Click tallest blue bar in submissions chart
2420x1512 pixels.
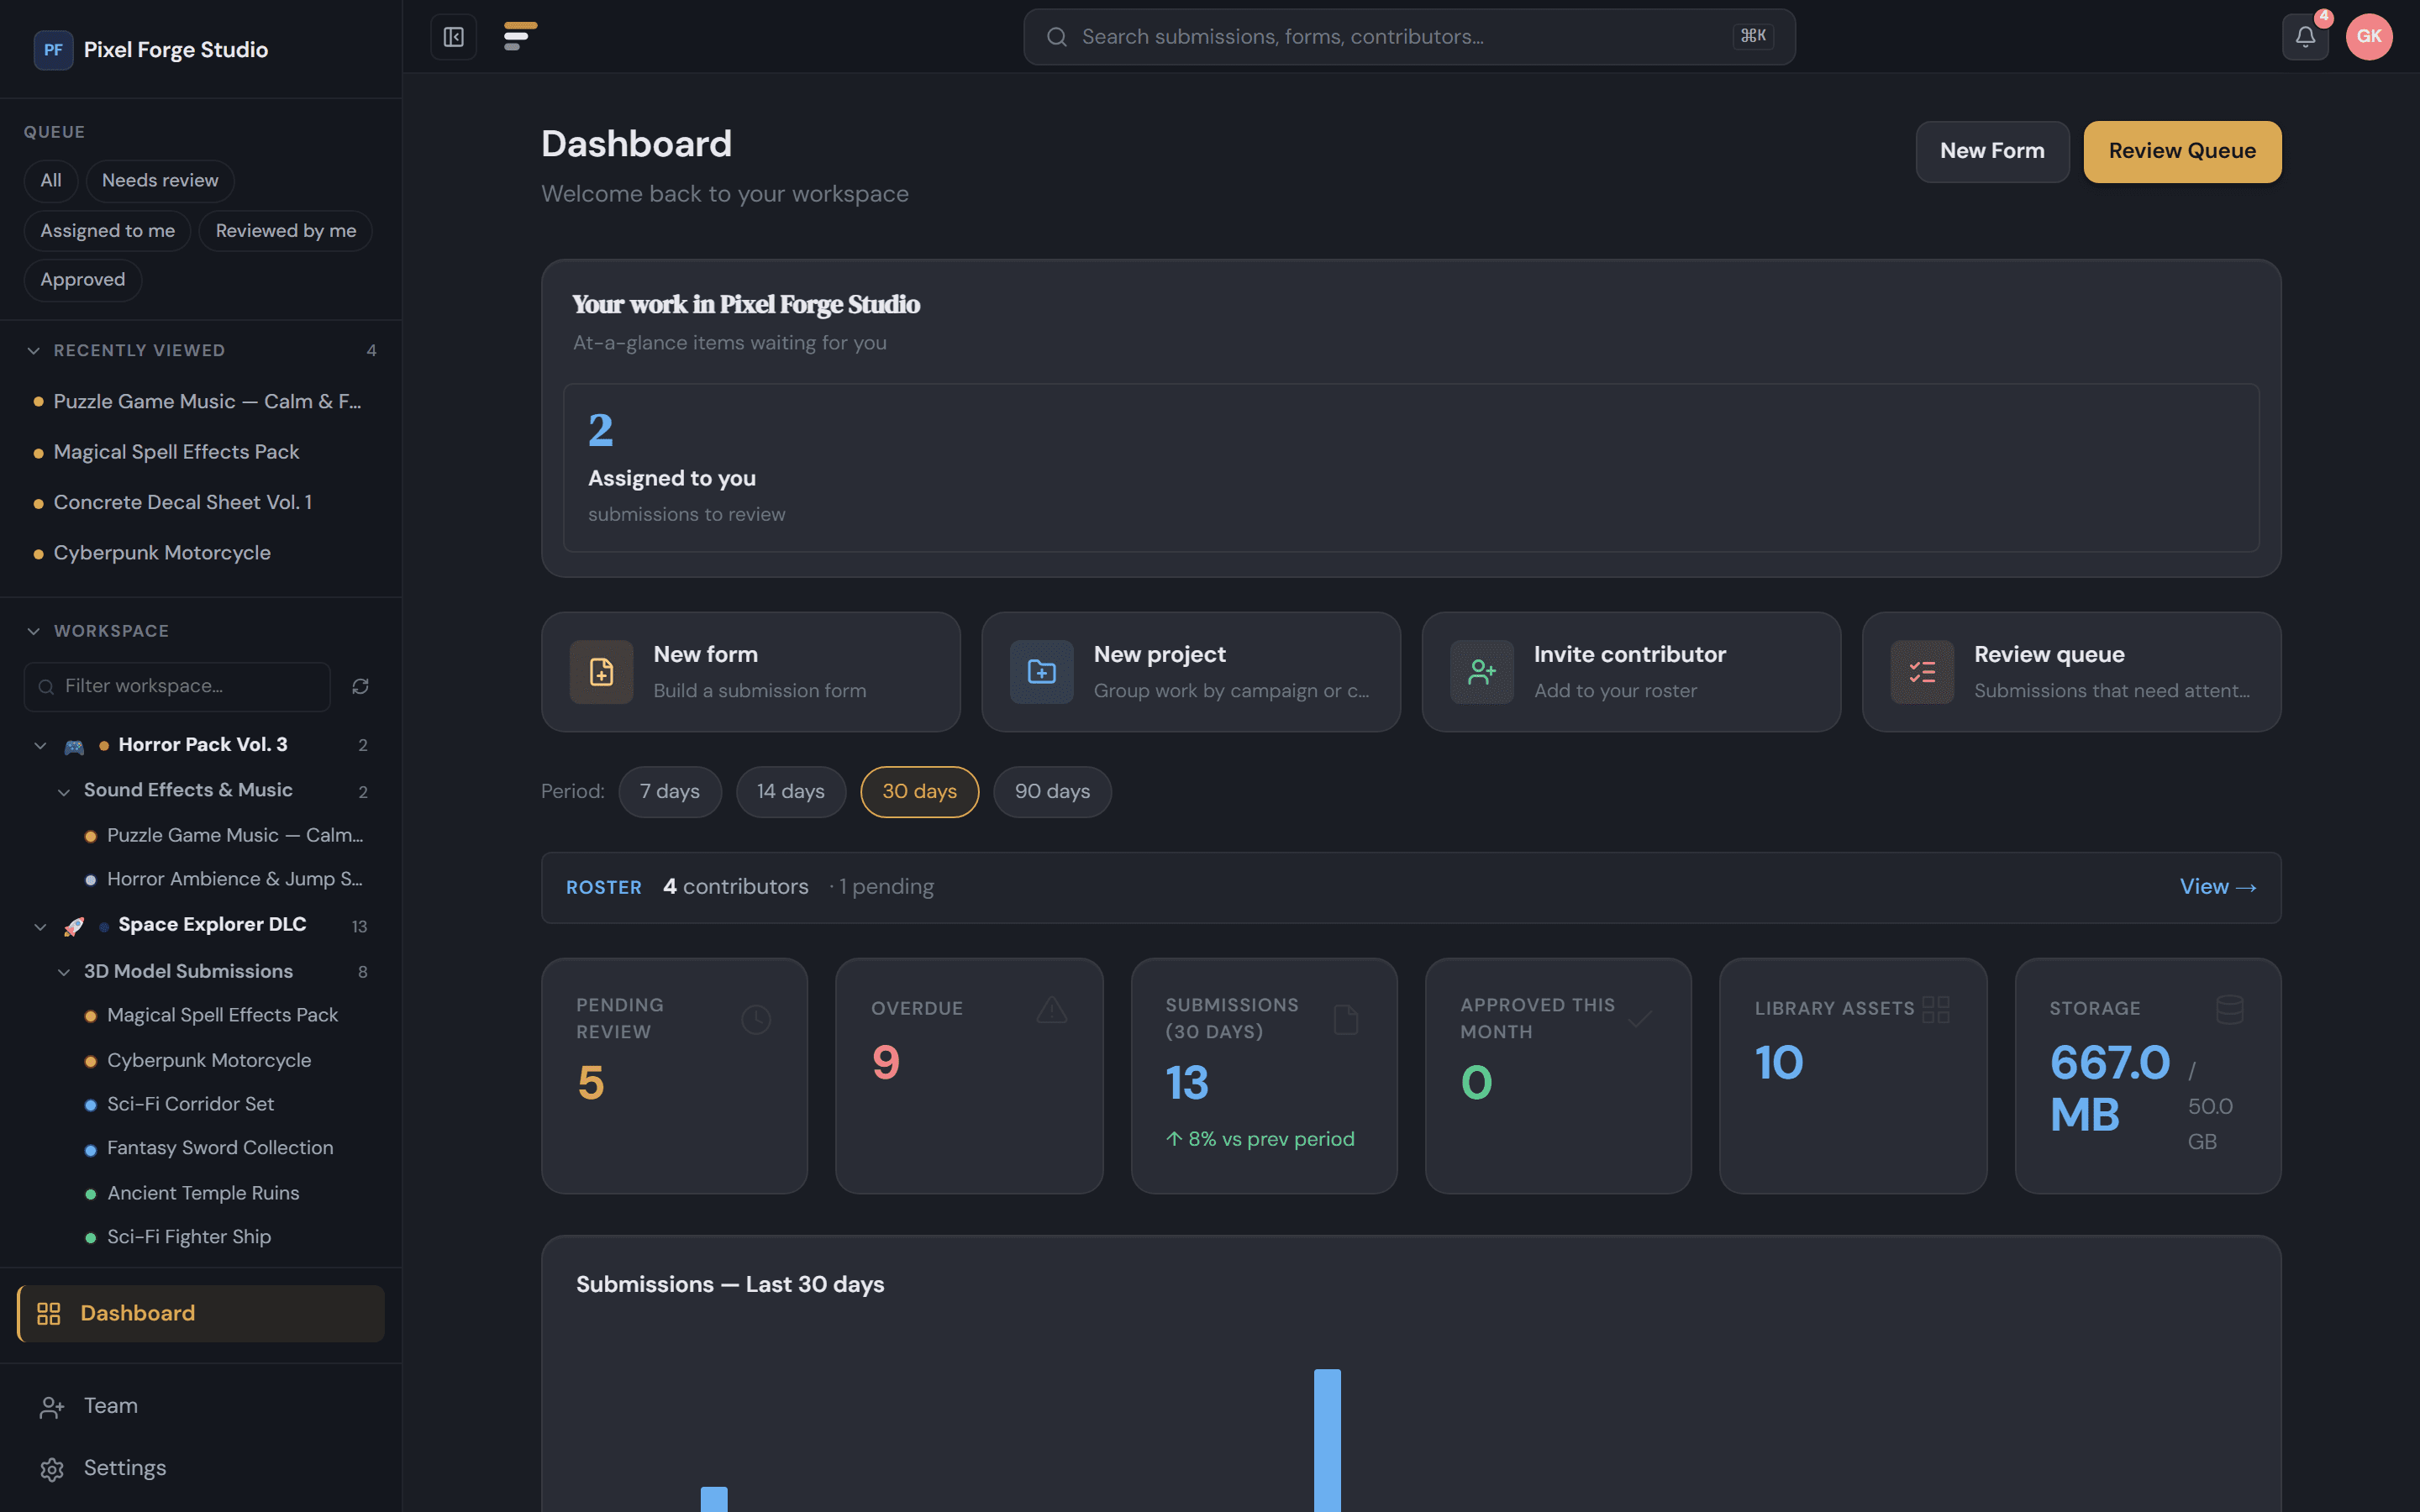point(1327,1440)
